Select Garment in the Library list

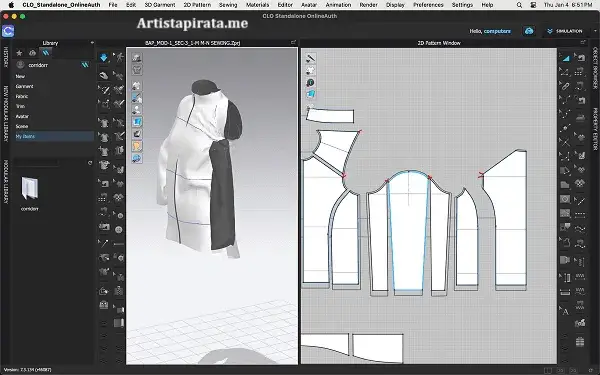[24, 86]
